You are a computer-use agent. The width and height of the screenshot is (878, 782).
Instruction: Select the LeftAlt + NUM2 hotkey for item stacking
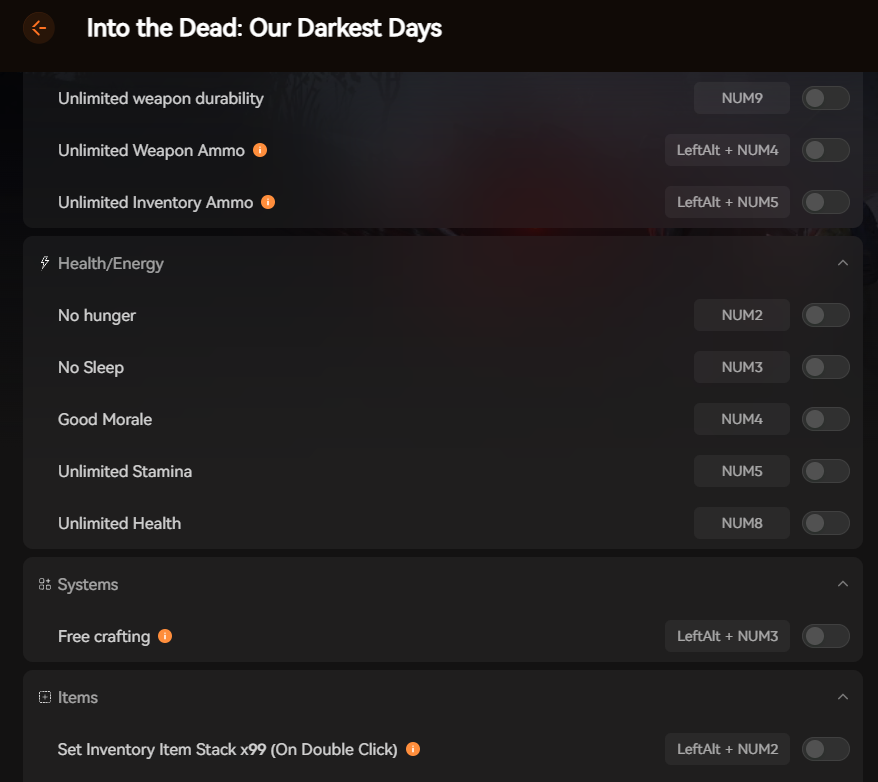pos(727,749)
